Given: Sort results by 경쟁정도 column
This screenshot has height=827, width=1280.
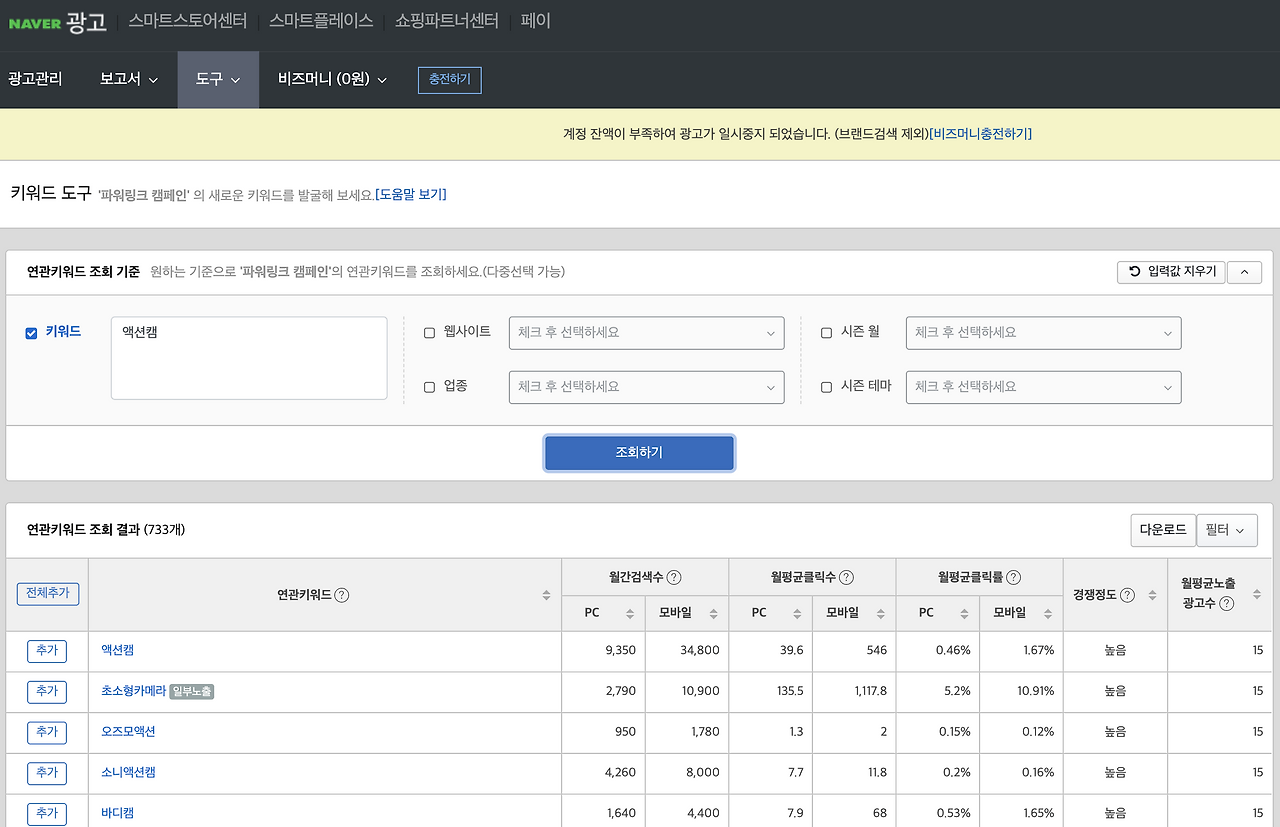Looking at the screenshot, I should click(1152, 595).
